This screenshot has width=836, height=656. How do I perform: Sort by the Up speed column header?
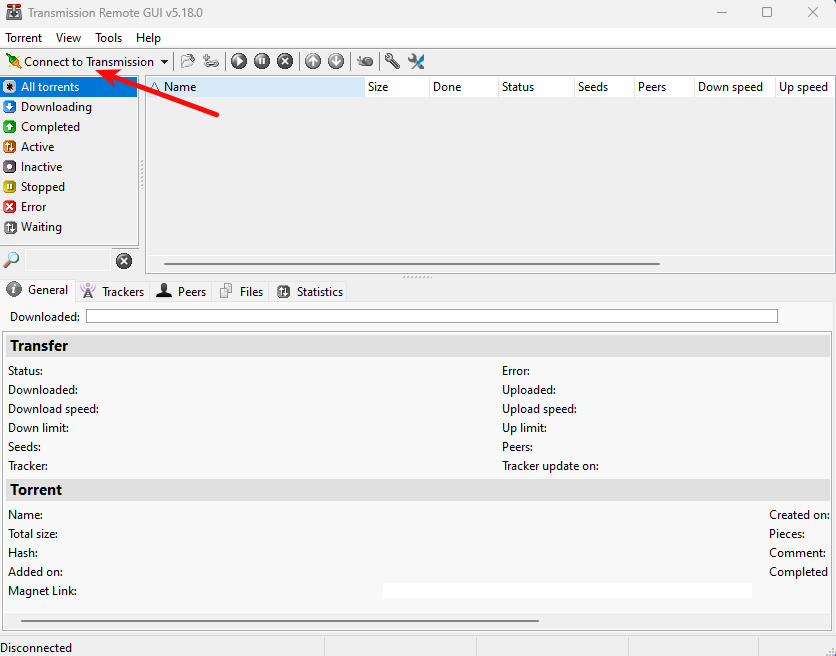click(x=805, y=87)
